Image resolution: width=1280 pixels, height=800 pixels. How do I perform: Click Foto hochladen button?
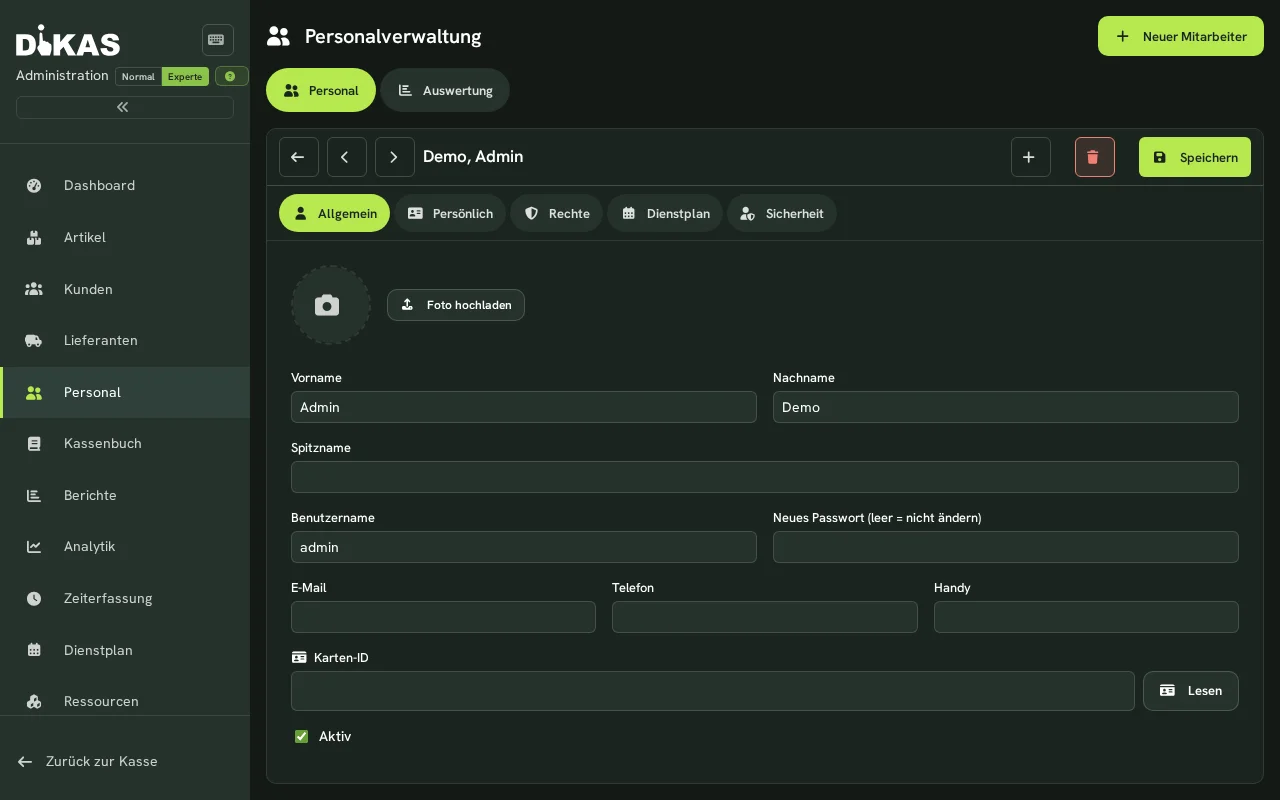(456, 305)
